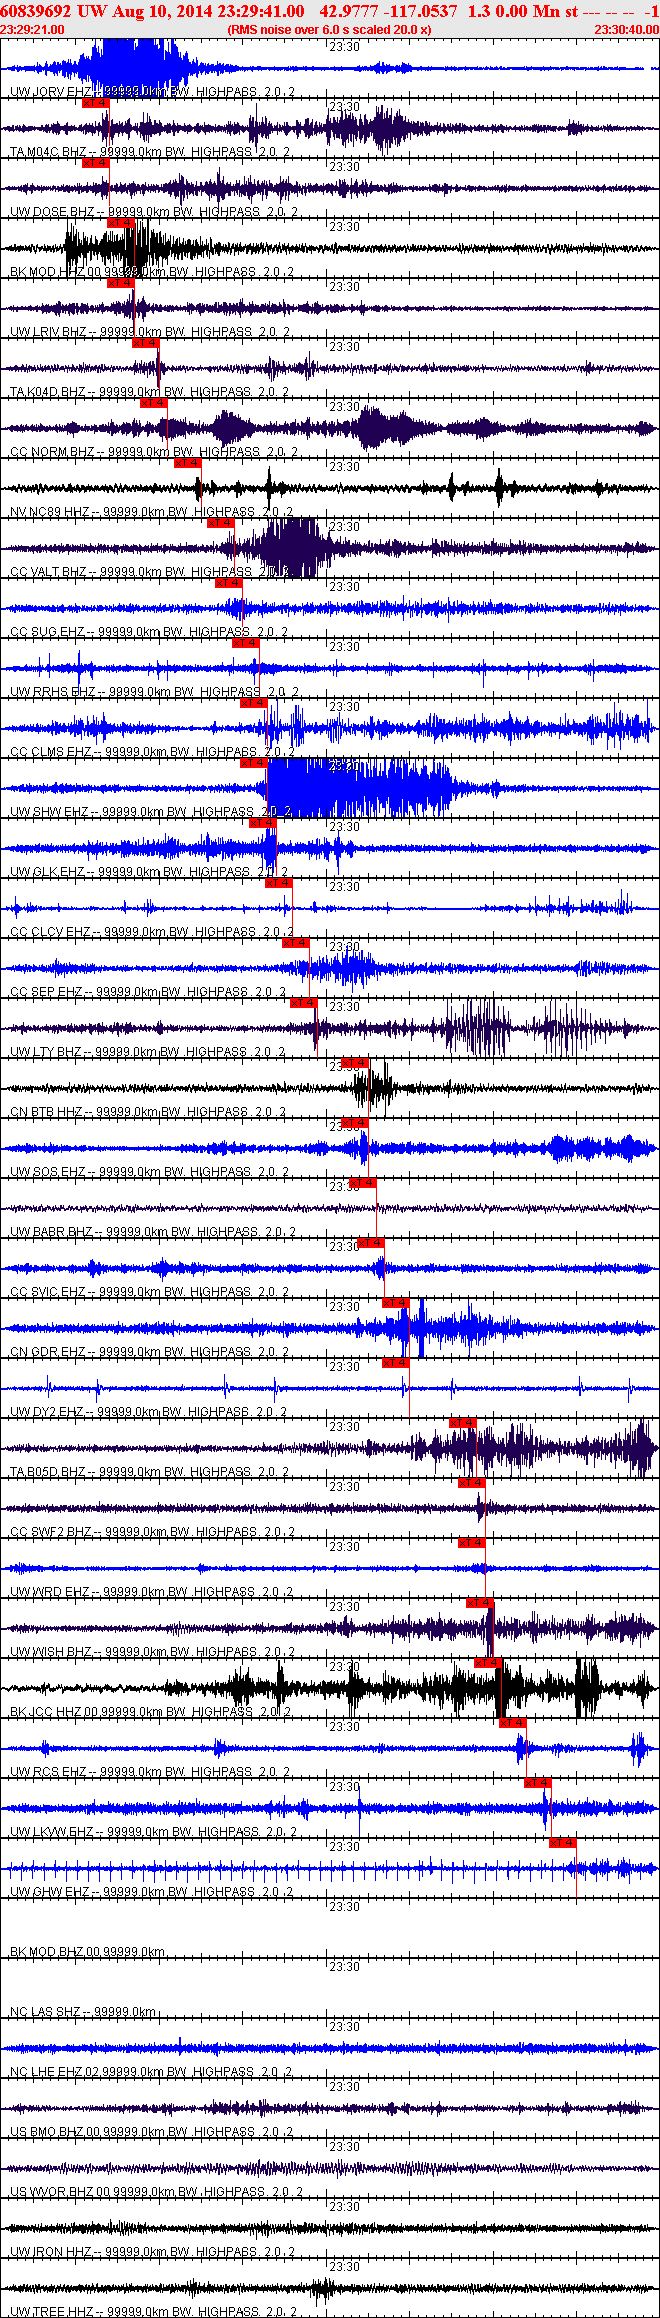
Task: Select the 'UW LRIV BHZ' station label
Action: coord(48,332)
